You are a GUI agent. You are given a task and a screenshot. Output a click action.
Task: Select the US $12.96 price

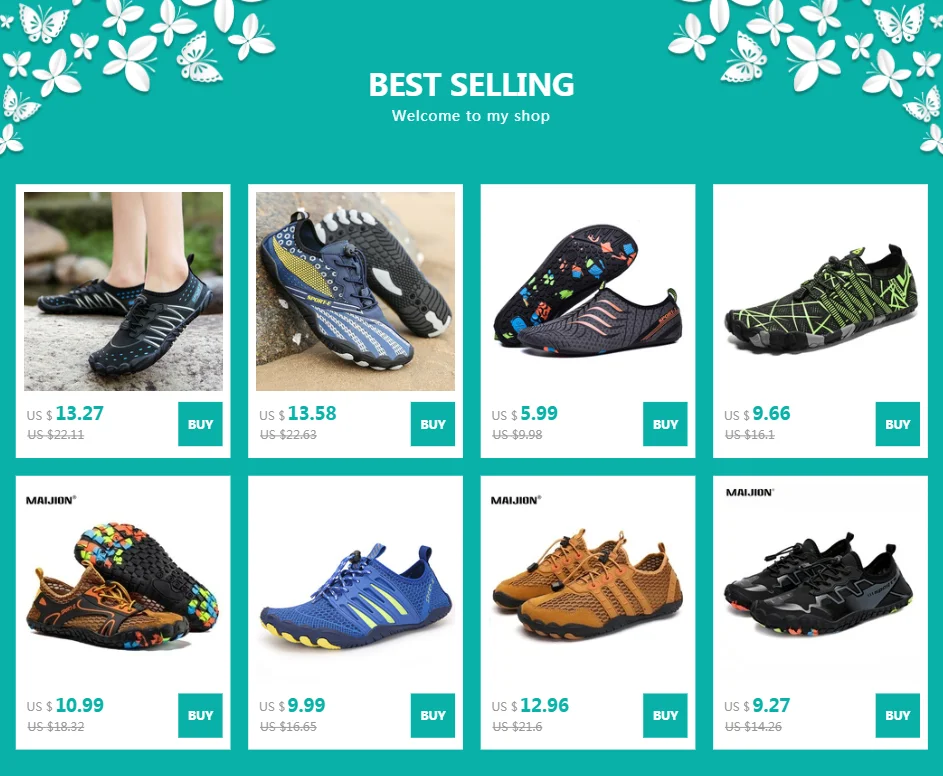[530, 706]
